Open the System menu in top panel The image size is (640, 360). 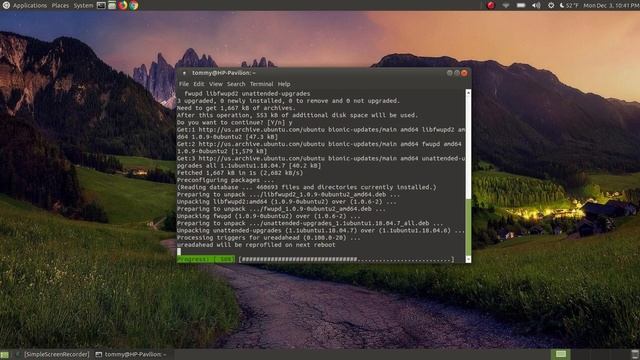pos(83,6)
